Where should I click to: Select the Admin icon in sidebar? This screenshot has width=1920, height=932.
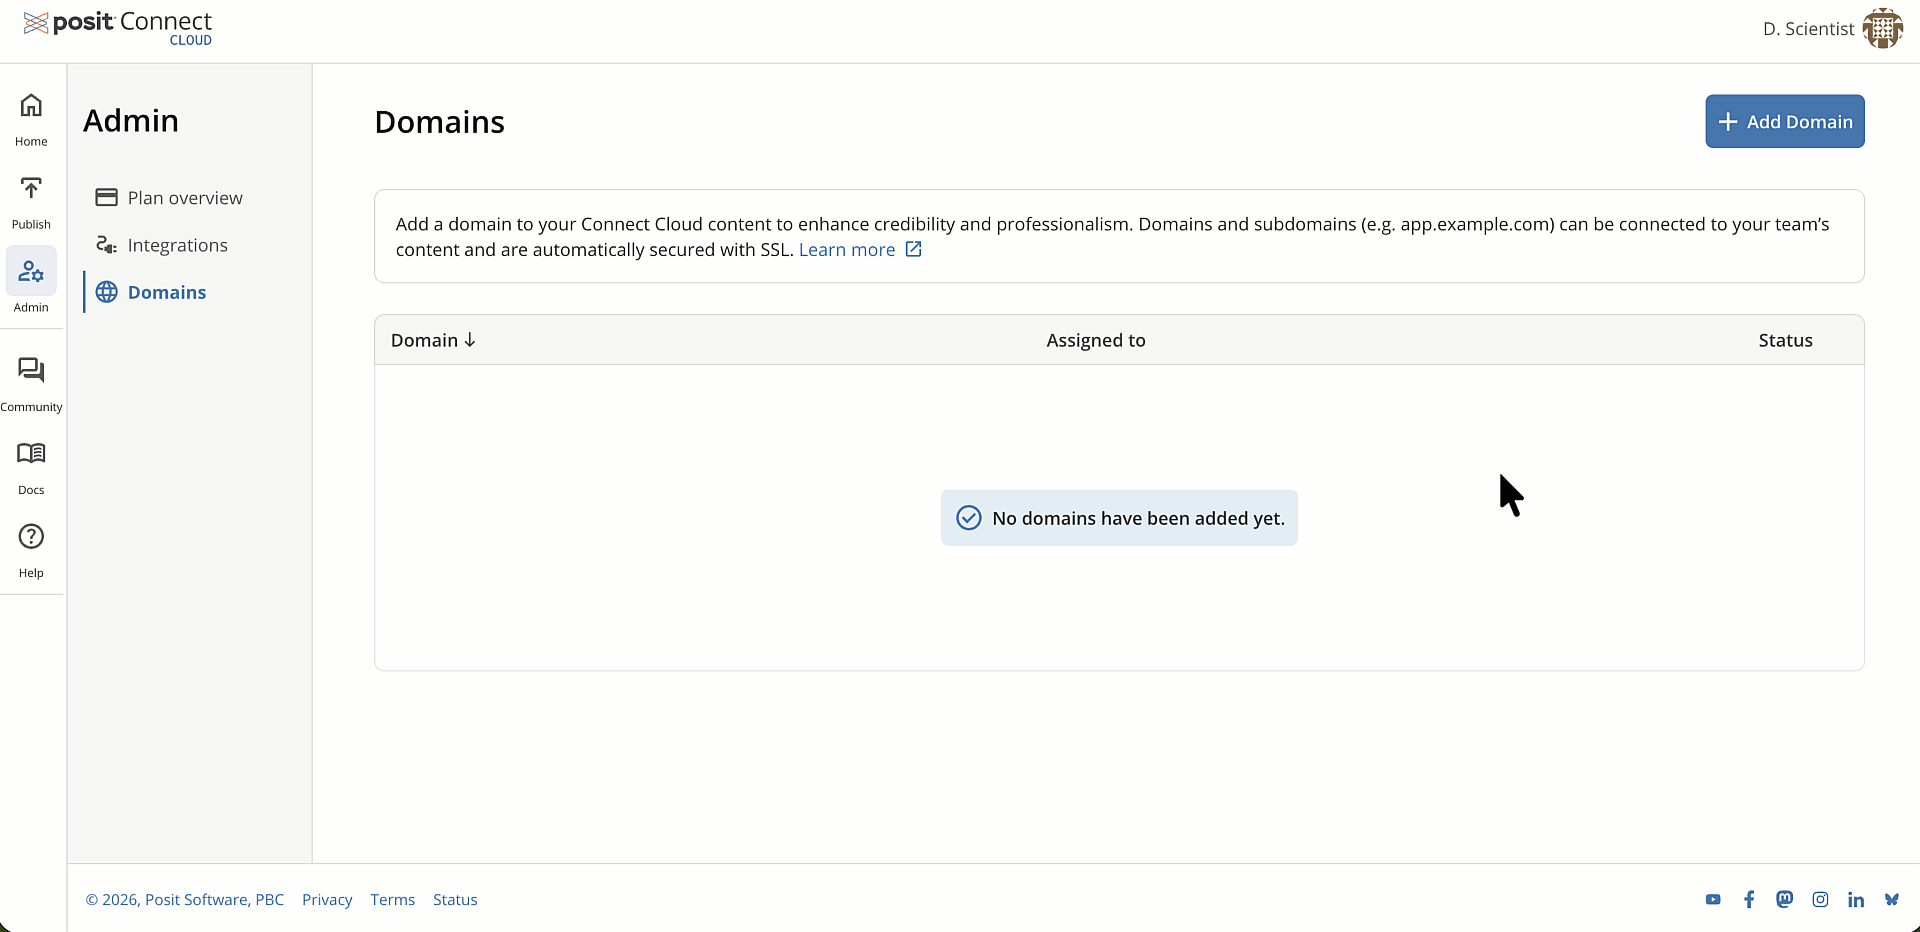pyautogui.click(x=31, y=272)
